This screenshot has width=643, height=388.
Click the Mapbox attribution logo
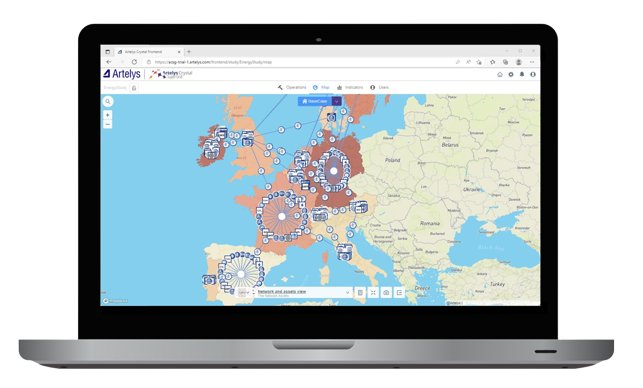[x=115, y=301]
